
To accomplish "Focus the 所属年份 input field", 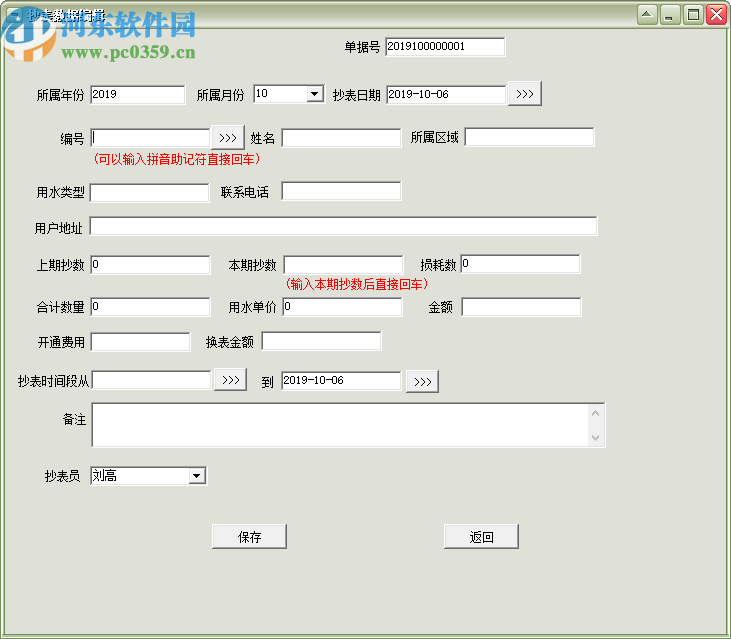I will (138, 95).
